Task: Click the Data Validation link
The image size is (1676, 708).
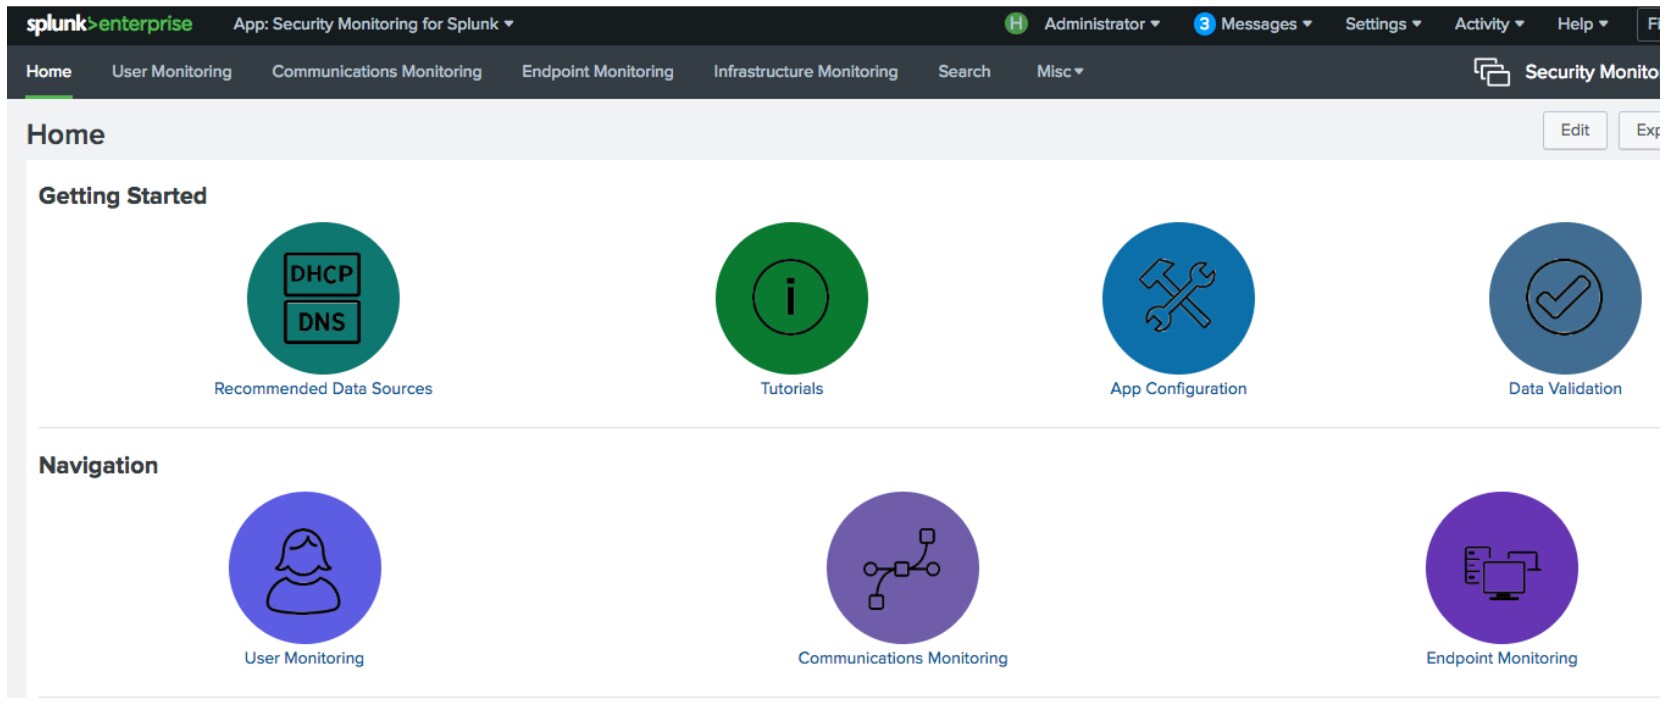Action: pos(1565,389)
